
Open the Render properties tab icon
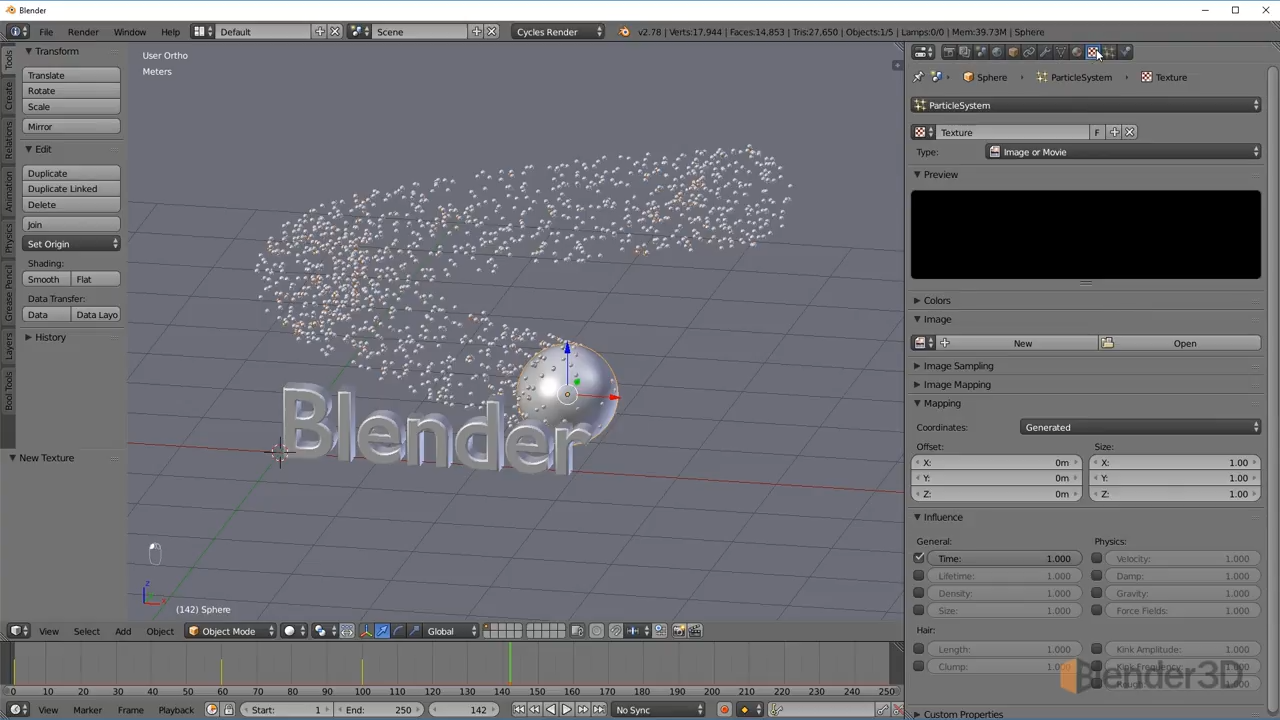[x=949, y=52]
